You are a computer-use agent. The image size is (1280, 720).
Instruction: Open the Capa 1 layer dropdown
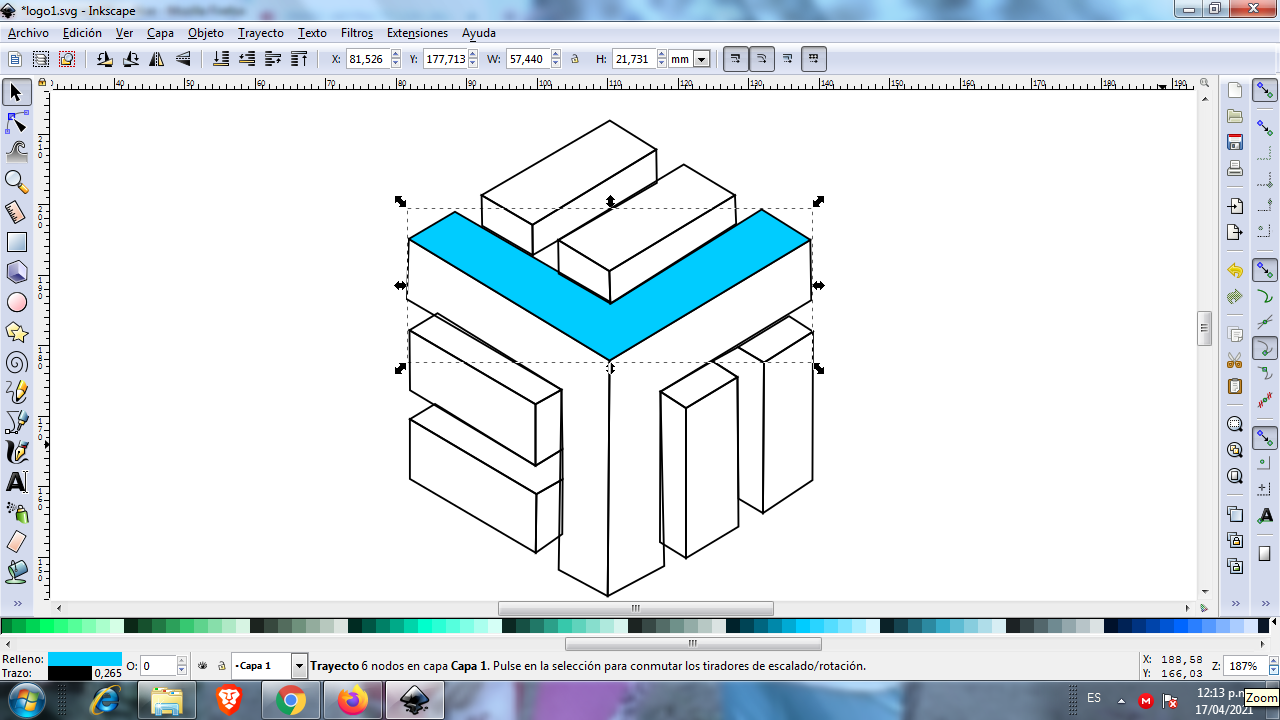299,665
